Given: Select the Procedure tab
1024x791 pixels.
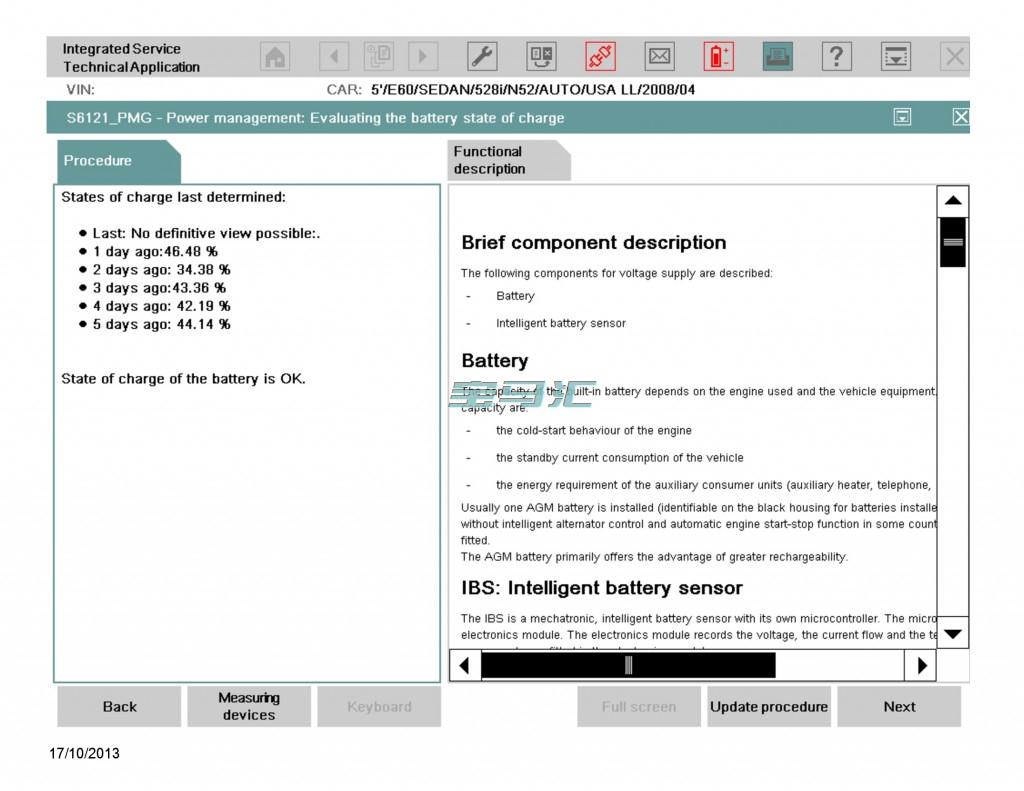Looking at the screenshot, I should [119, 161].
